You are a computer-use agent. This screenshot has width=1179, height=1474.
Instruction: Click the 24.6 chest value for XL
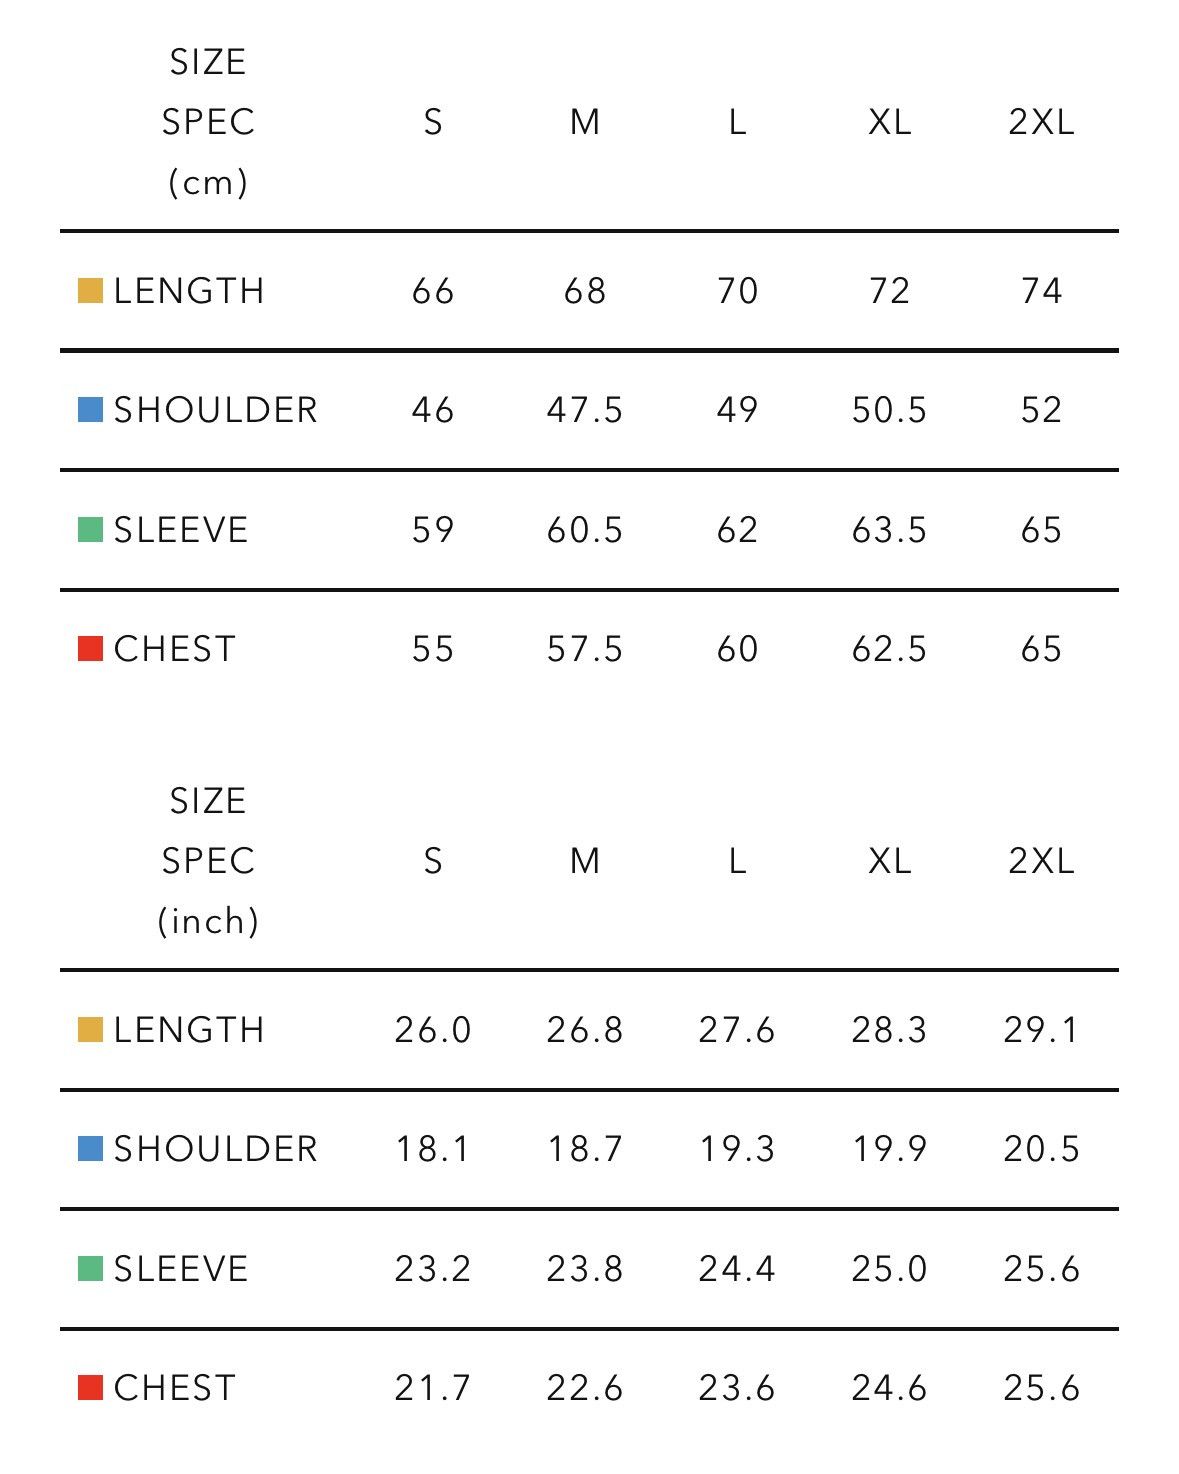click(889, 1388)
